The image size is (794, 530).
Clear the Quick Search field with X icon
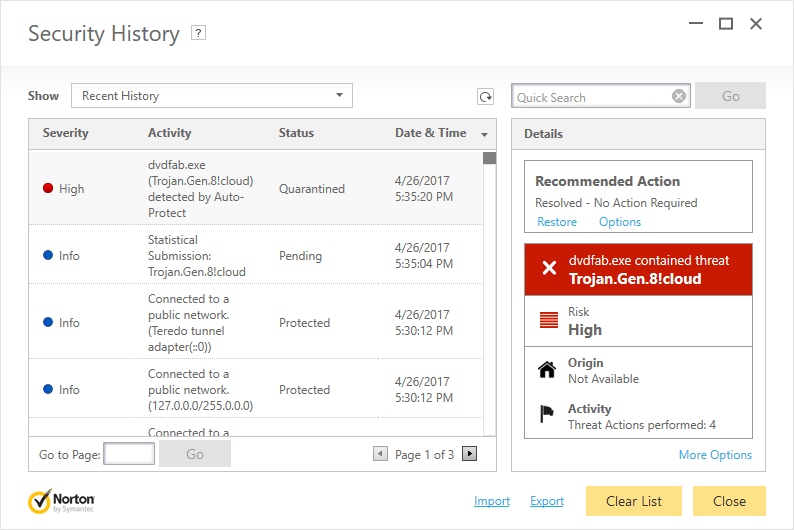click(x=679, y=97)
